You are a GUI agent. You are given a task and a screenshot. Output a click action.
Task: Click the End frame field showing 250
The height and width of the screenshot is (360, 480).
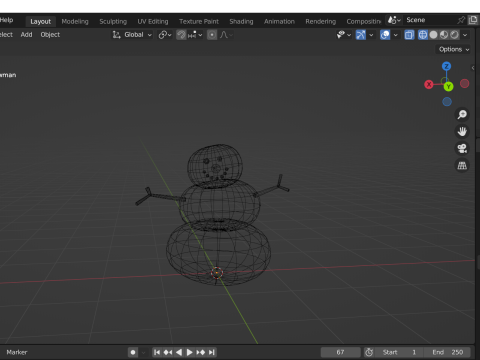(x=447, y=352)
